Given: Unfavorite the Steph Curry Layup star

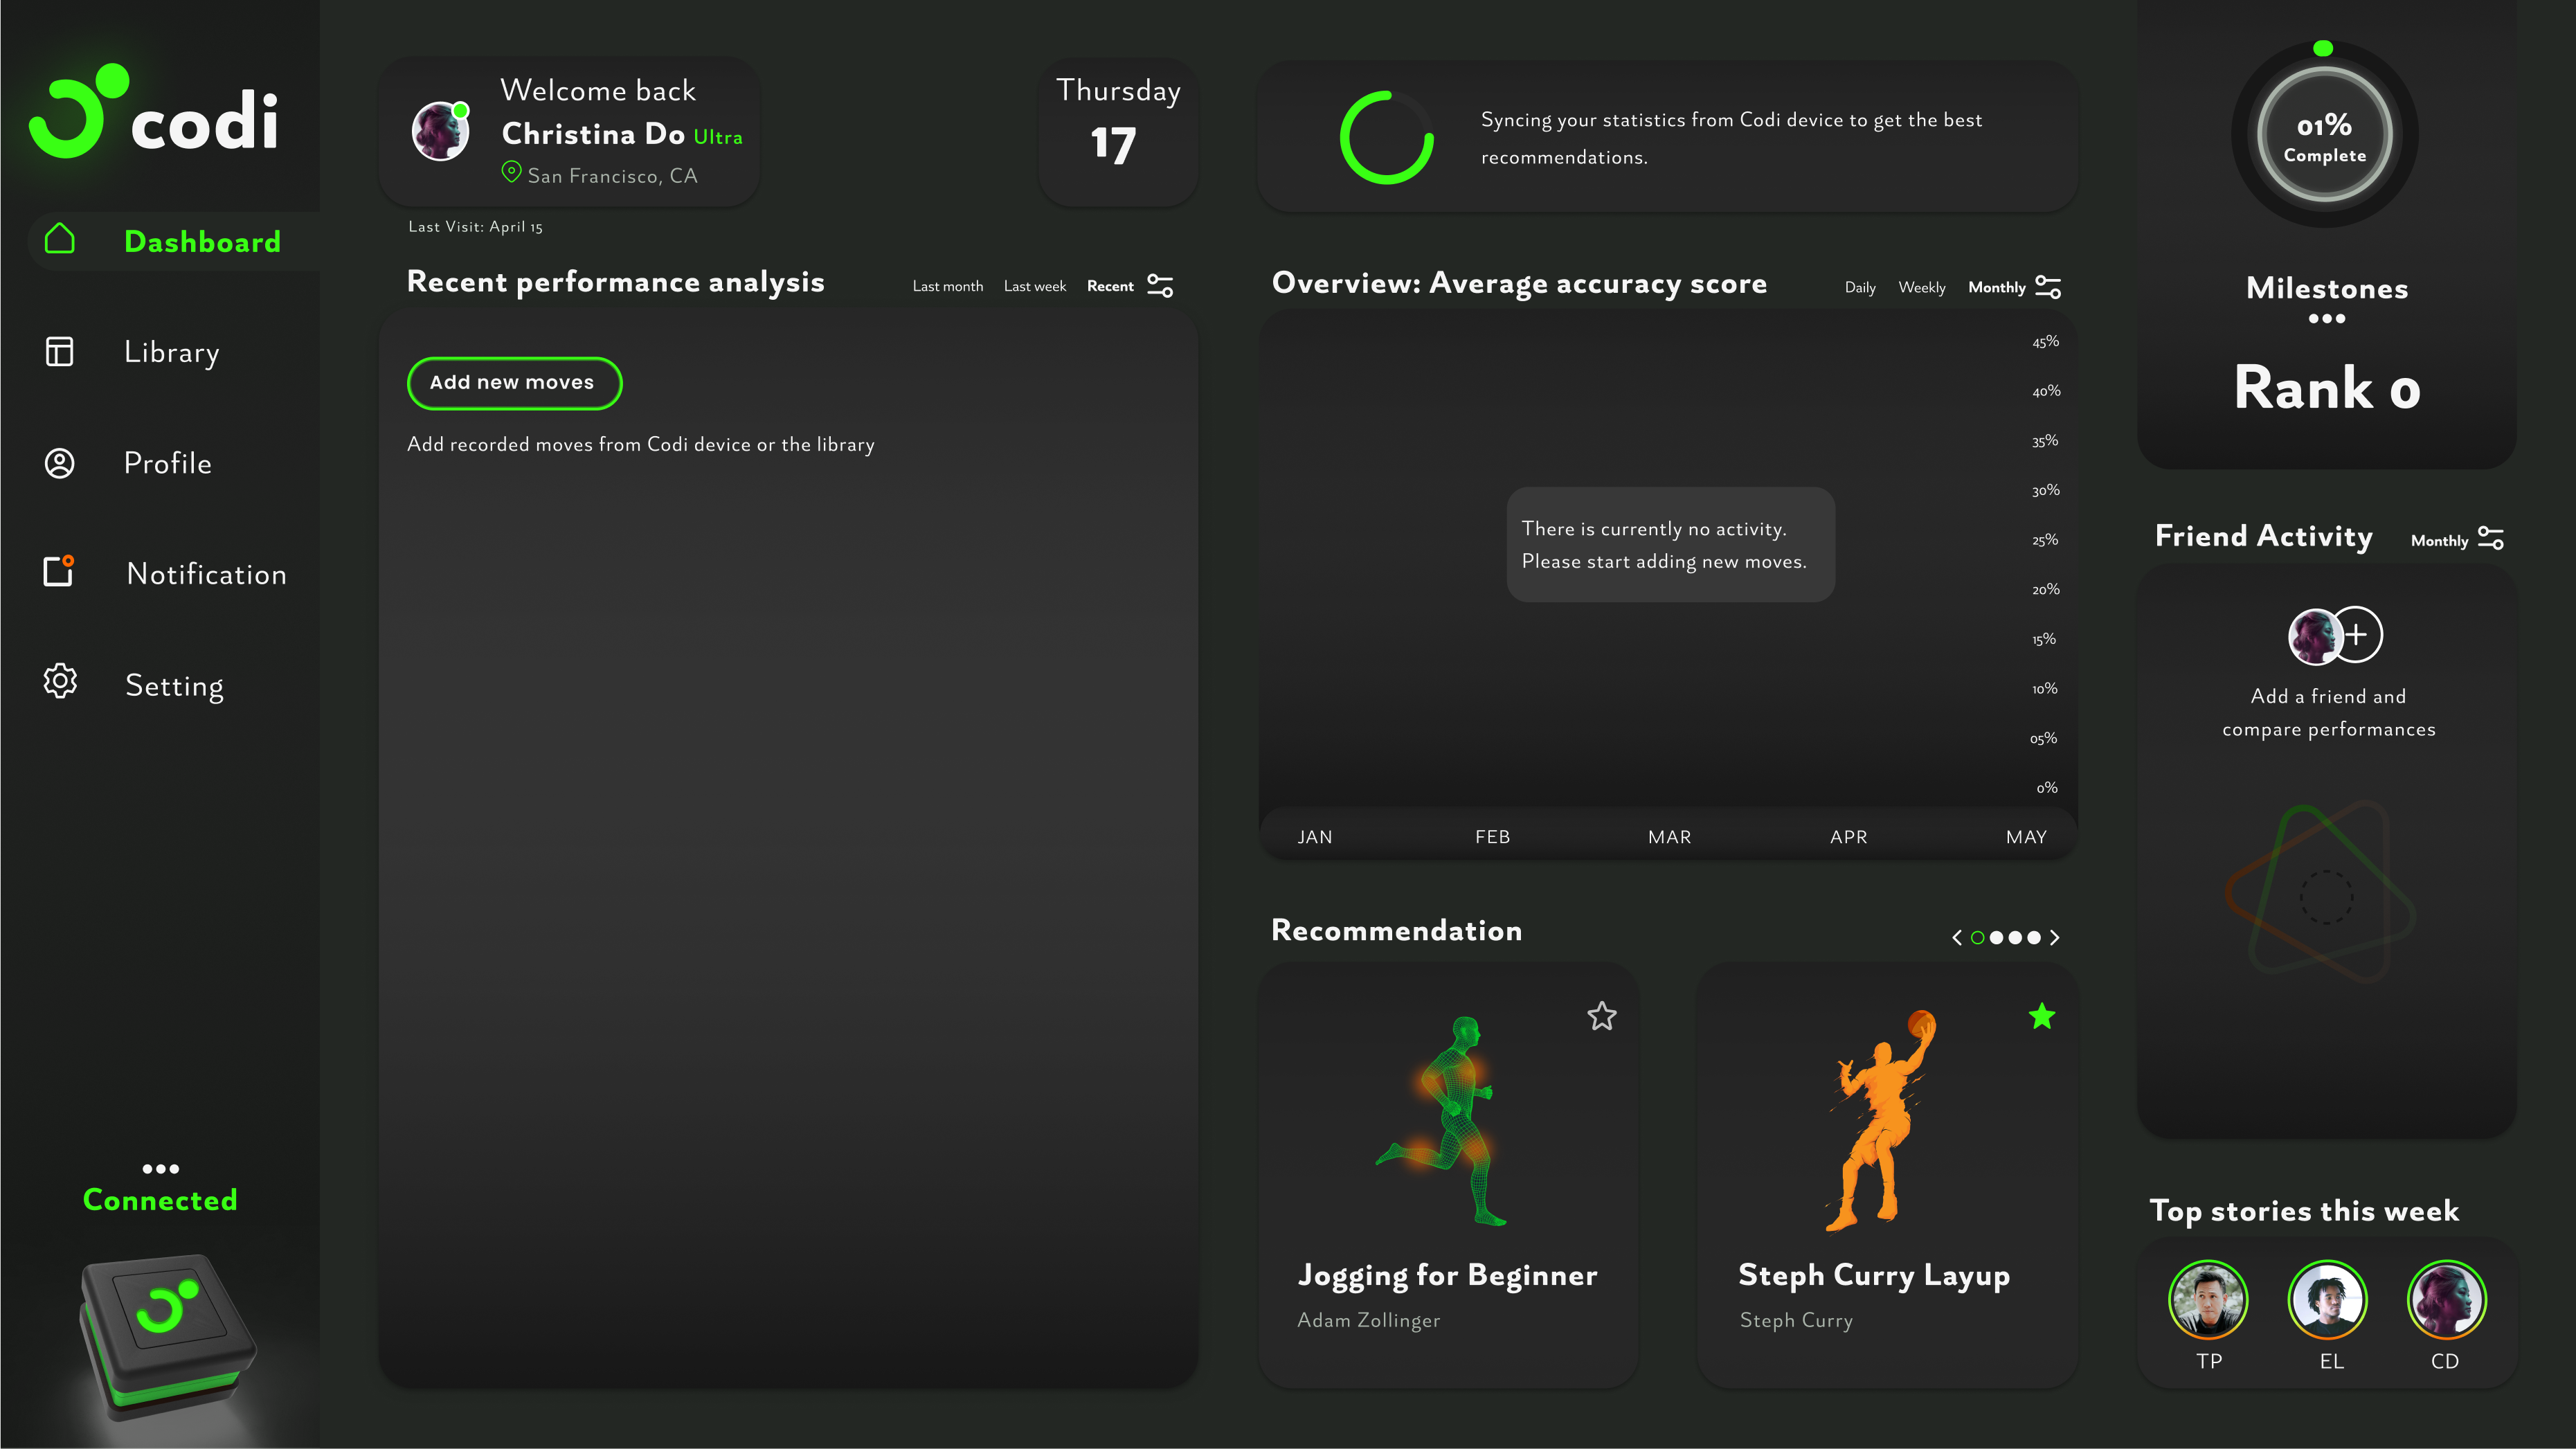Looking at the screenshot, I should [2042, 1017].
